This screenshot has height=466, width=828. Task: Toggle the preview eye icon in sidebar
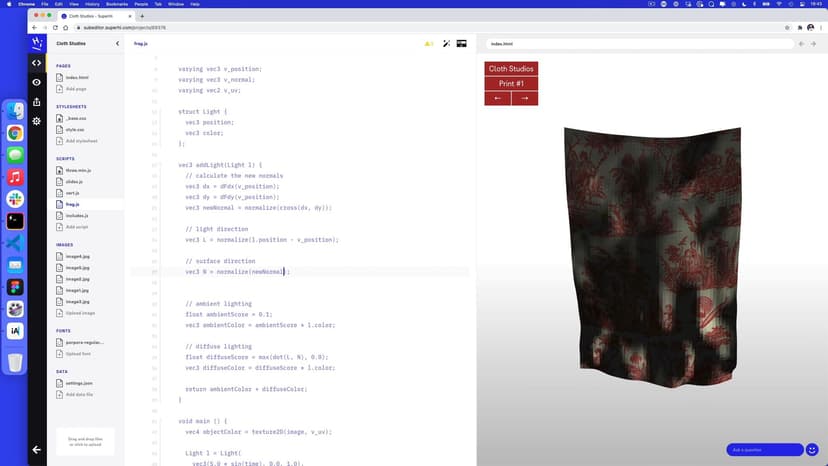coord(37,82)
